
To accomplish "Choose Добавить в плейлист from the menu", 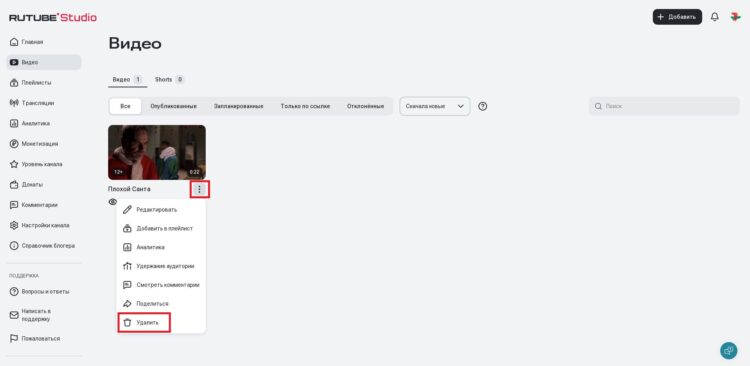I will [x=161, y=229].
